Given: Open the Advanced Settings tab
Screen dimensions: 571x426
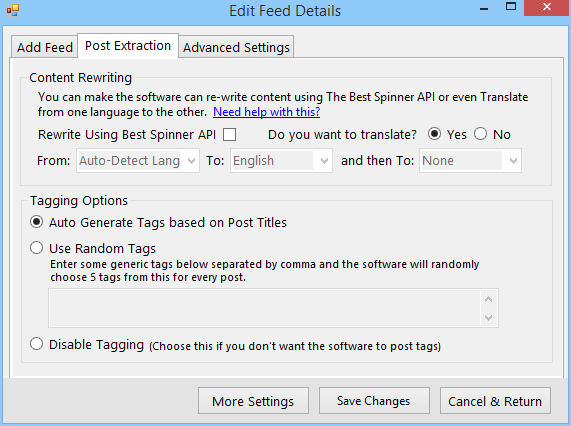Looking at the screenshot, I should 236,47.
